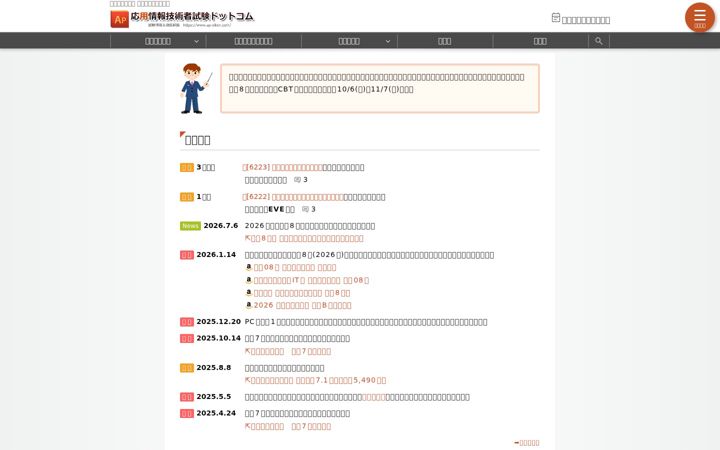Click the date text 2025.4.24
720x450 pixels.
coord(216,413)
